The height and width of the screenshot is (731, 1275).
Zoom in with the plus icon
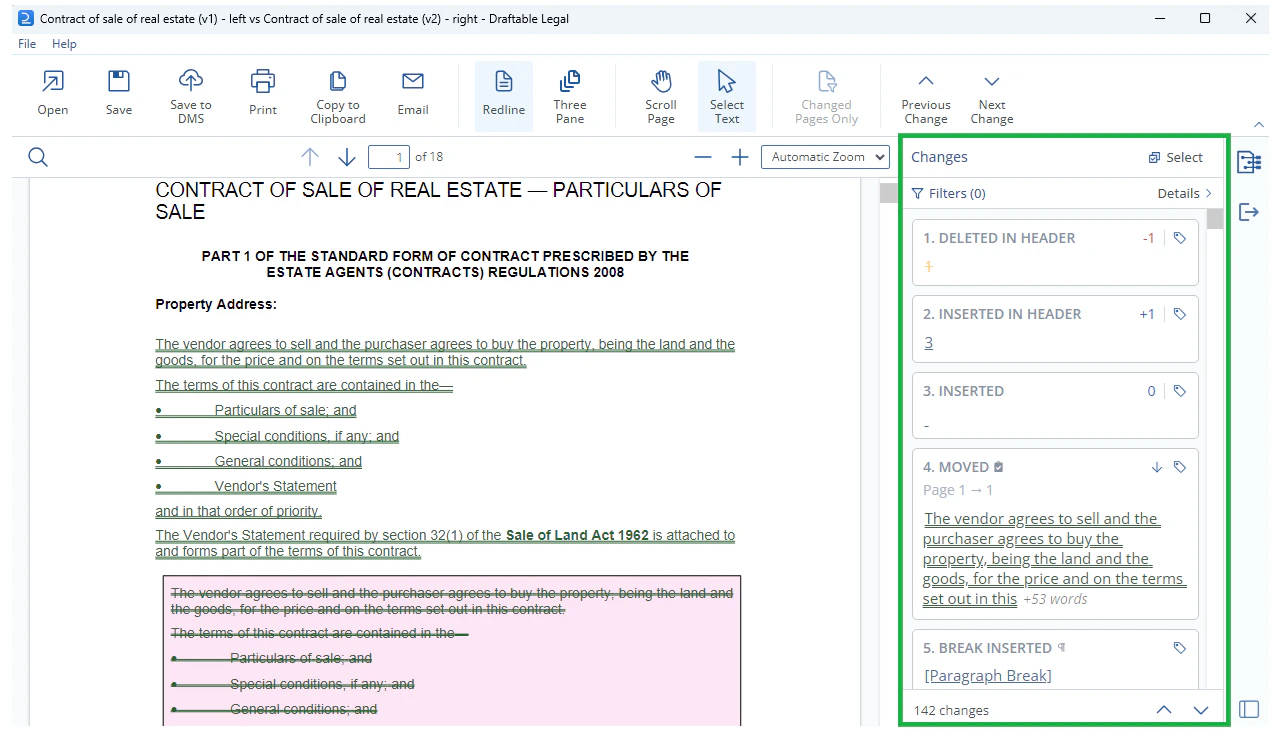(x=740, y=157)
